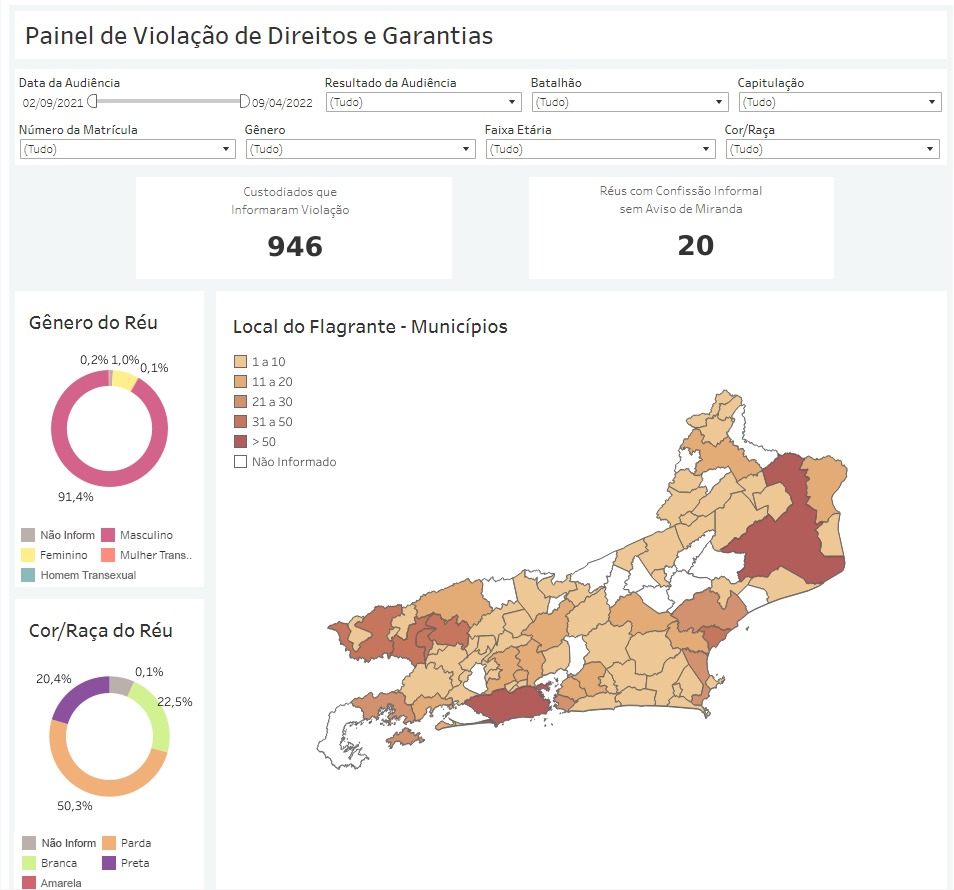Select the Masculino legend color swatch
This screenshot has width=954, height=890.
coord(106,536)
